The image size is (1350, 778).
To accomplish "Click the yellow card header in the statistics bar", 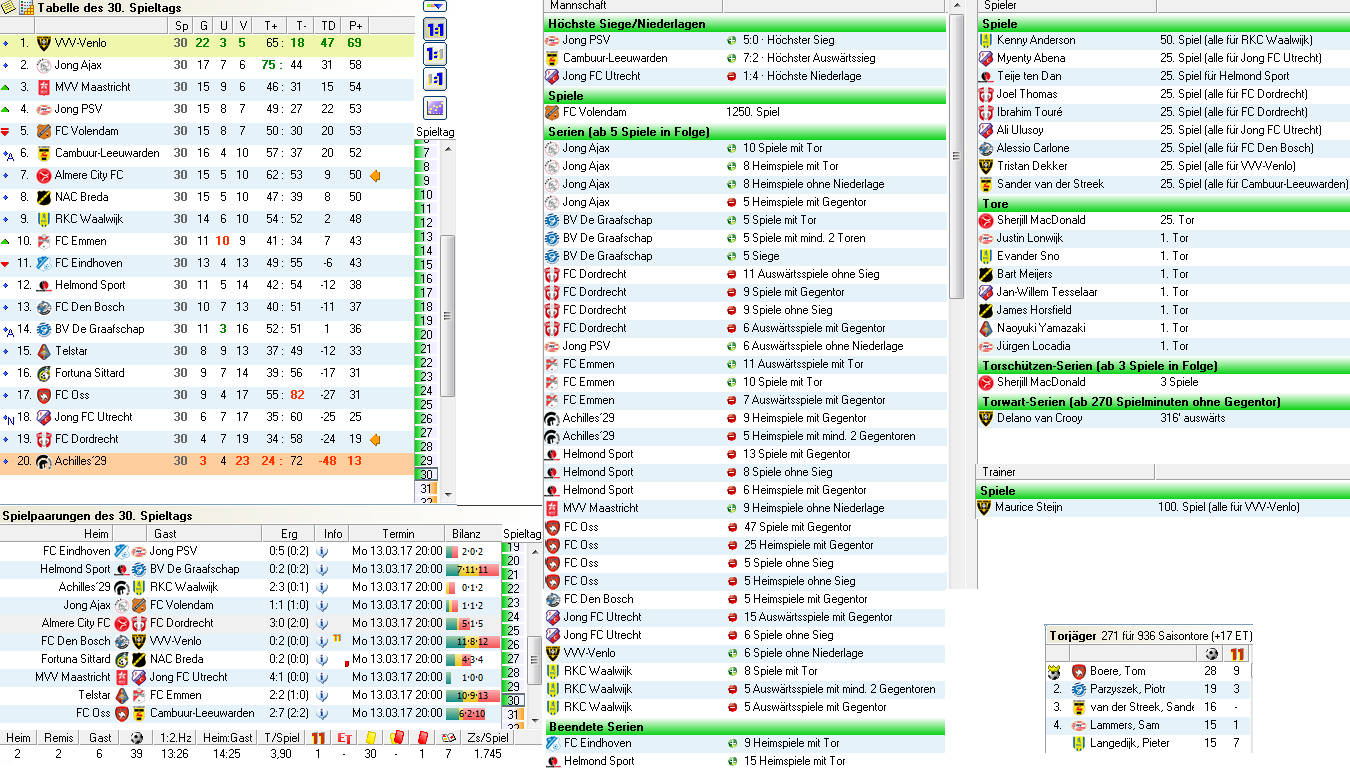I will 370,737.
